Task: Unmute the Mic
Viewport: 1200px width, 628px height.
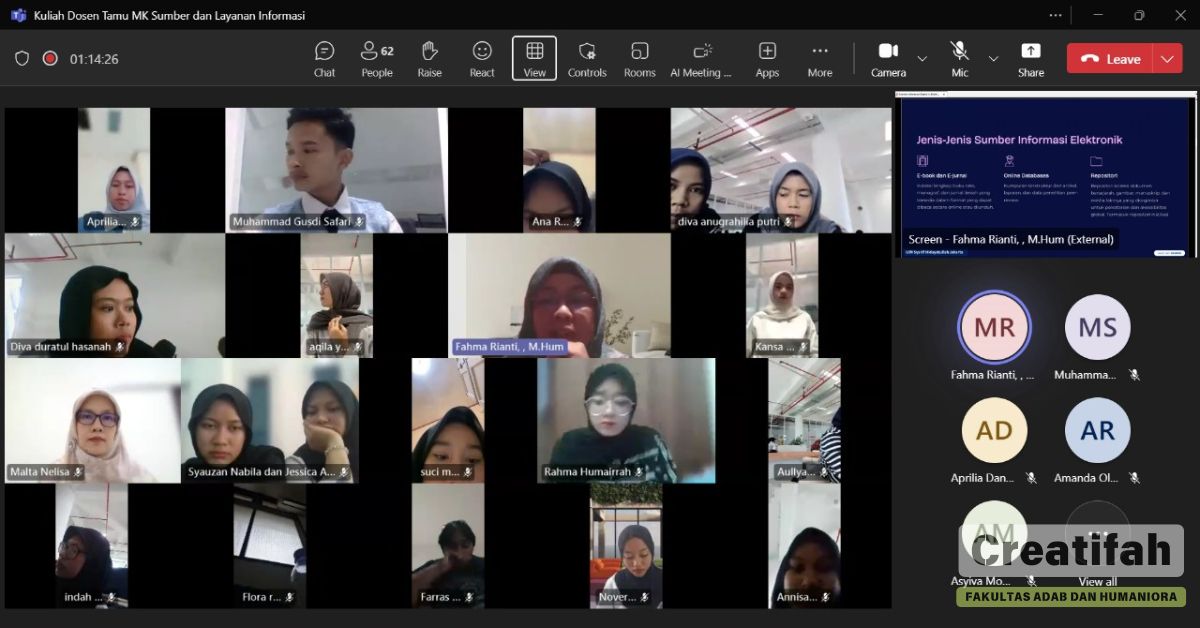Action: (960, 58)
